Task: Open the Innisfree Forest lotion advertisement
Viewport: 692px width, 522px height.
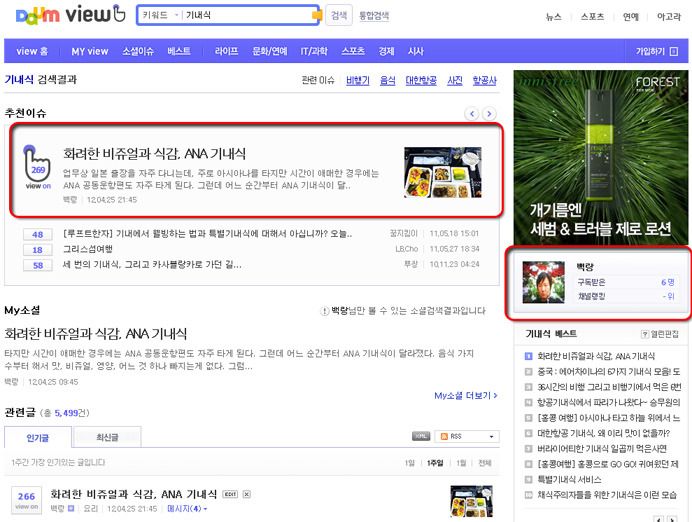Action: [x=601, y=158]
